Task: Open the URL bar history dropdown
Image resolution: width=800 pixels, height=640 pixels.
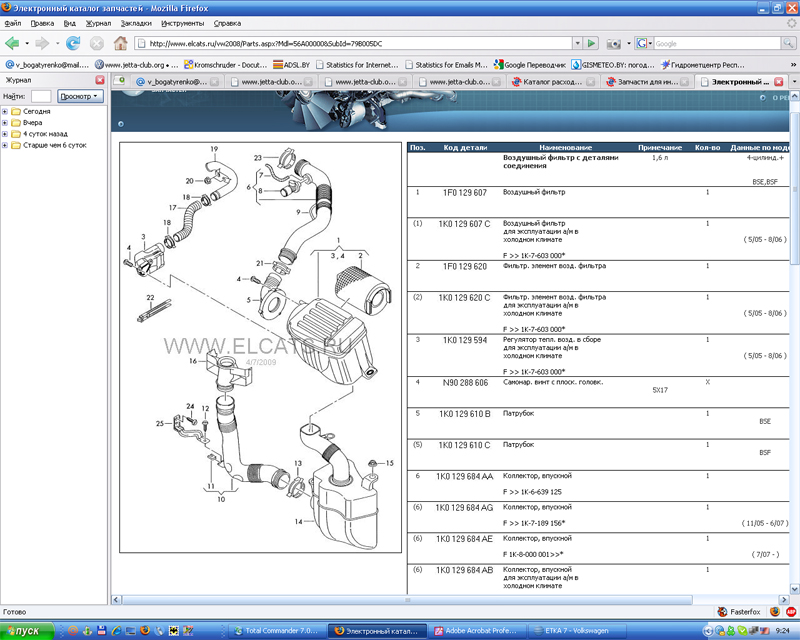Action: tap(578, 43)
